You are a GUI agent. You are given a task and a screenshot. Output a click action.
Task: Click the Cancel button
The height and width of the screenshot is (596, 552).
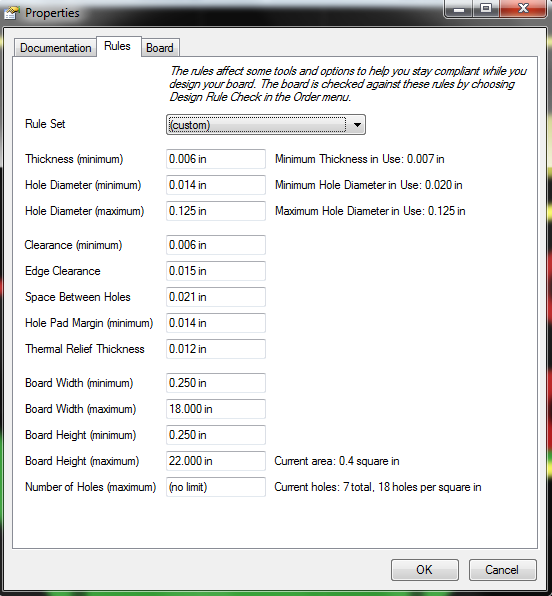click(x=502, y=569)
